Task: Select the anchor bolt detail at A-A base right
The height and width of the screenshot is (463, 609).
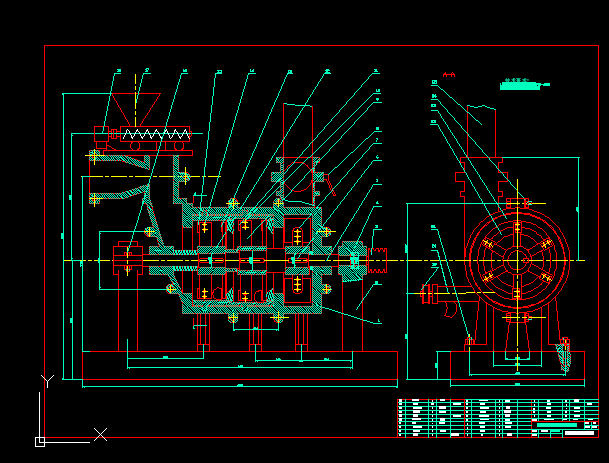Action: coord(564,354)
